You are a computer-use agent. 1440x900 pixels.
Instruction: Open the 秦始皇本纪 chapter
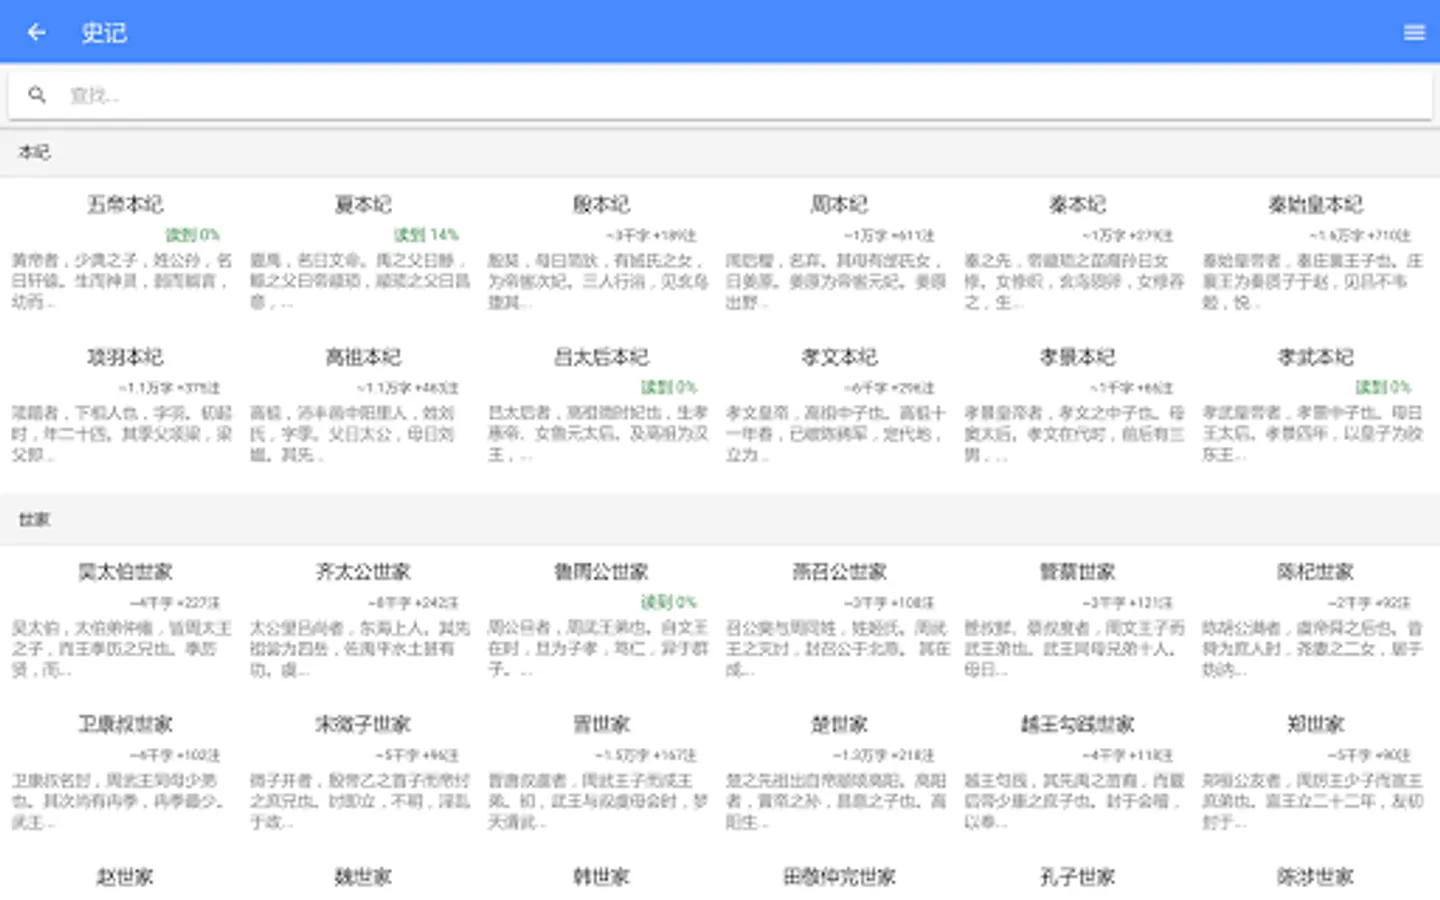[1314, 254]
